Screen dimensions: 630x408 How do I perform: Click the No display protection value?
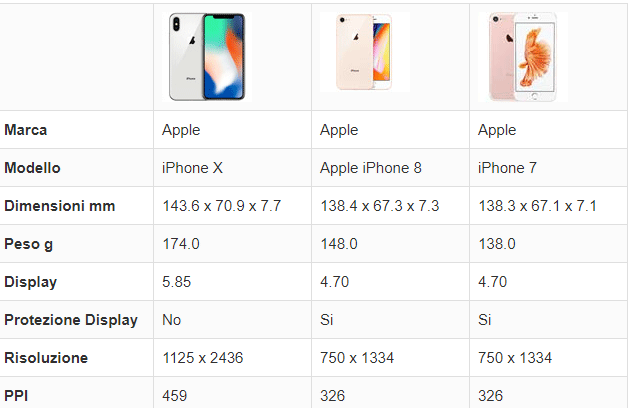pos(171,320)
